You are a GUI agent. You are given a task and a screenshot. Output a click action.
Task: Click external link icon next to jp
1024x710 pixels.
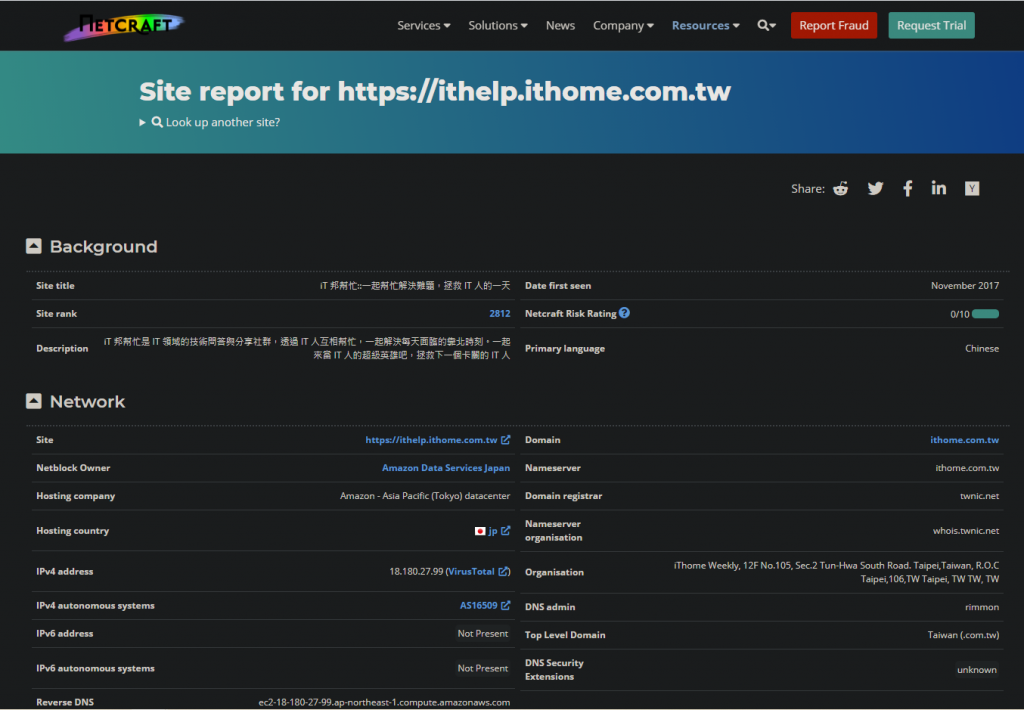tap(505, 530)
